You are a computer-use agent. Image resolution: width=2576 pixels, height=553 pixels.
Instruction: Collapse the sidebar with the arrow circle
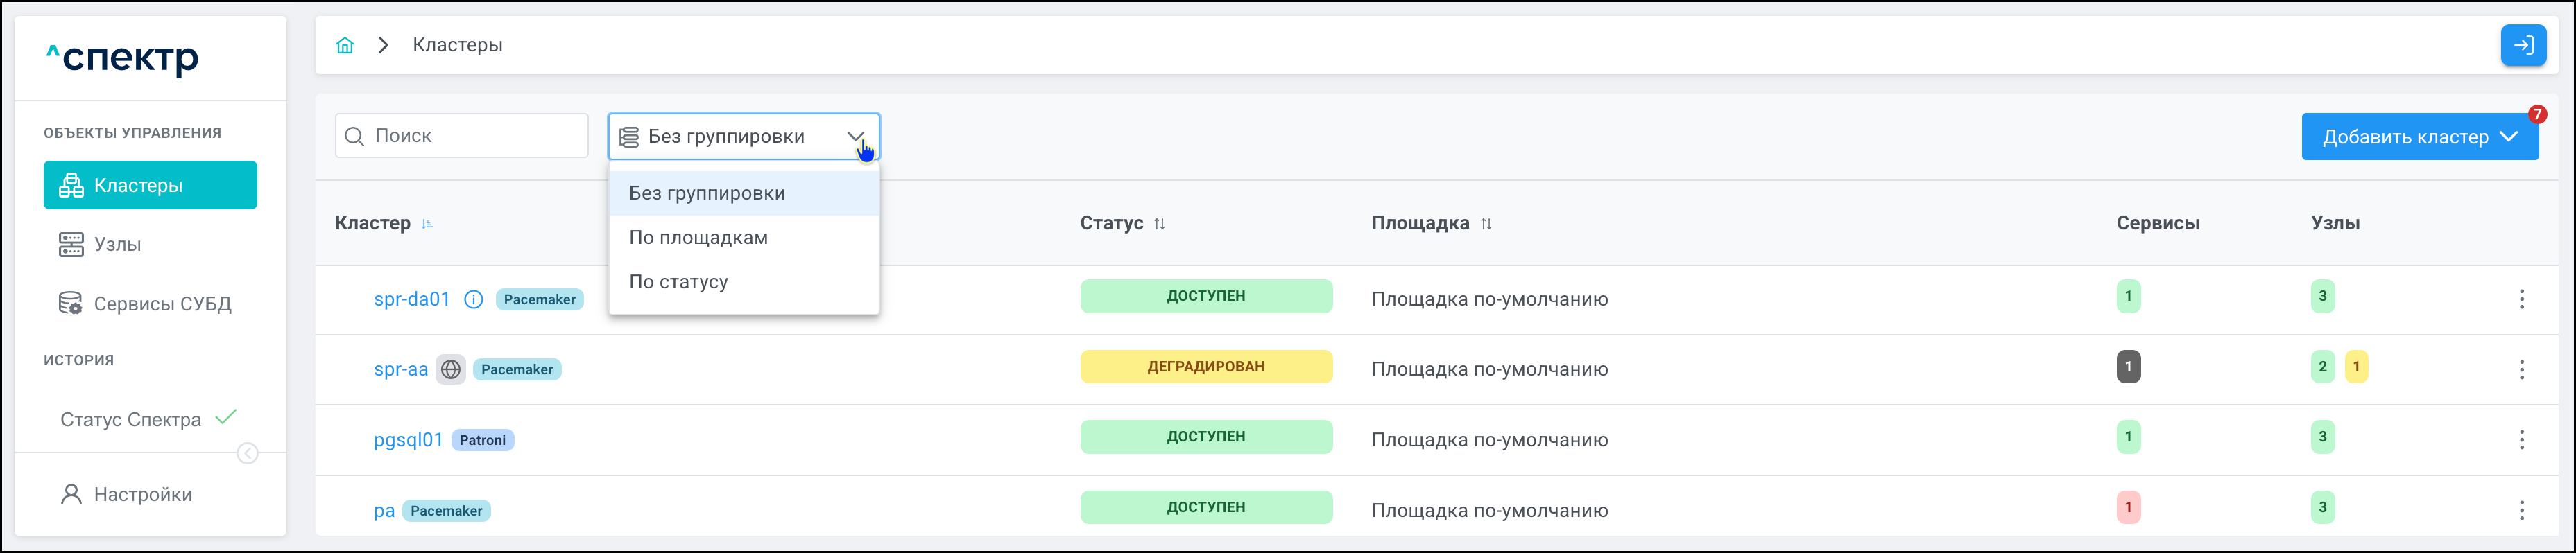[247, 454]
